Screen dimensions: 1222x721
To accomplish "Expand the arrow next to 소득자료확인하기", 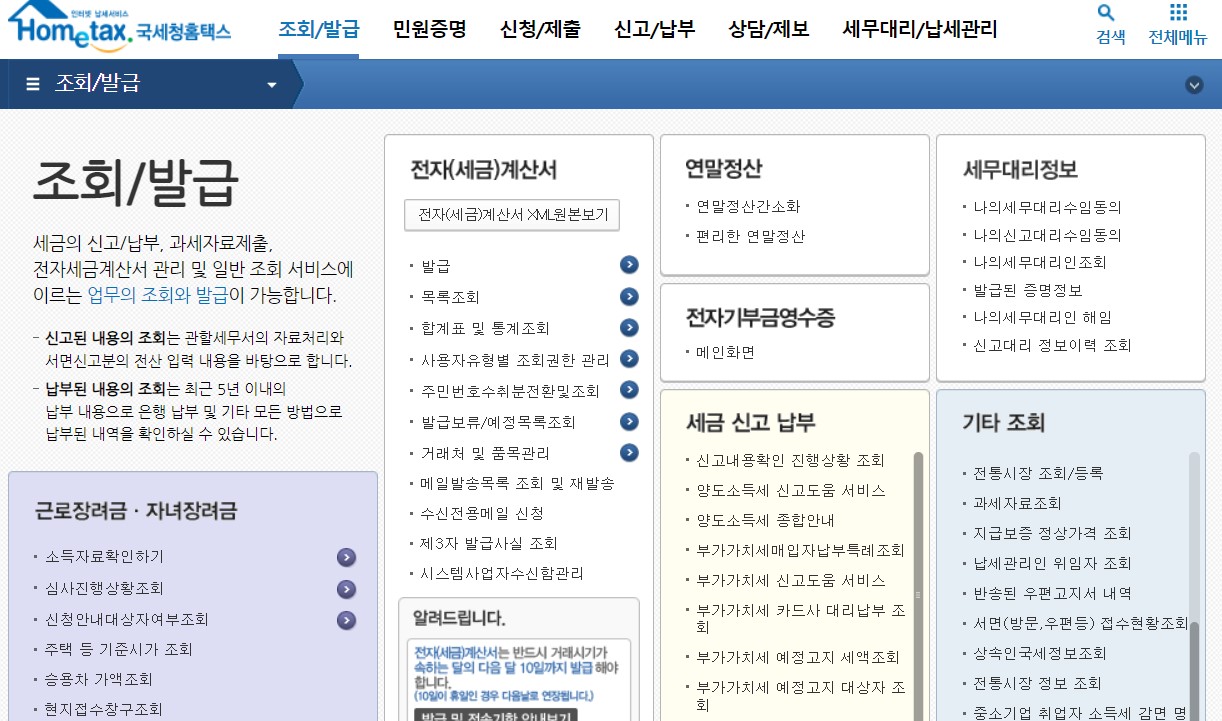I will coord(346,558).
